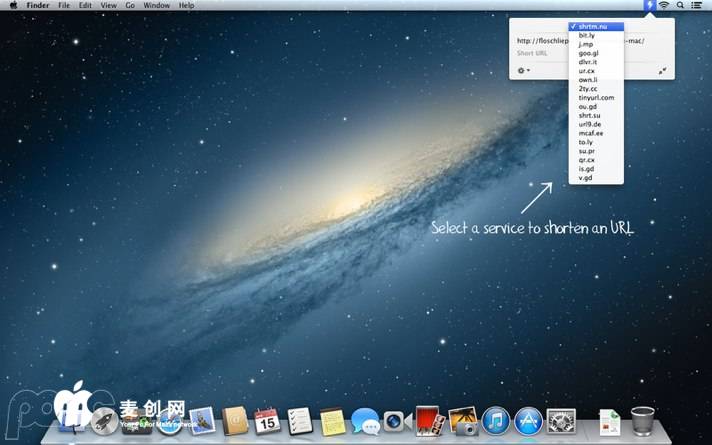The width and height of the screenshot is (712, 445).
Task: Open the Edit menu
Action: pos(85,5)
